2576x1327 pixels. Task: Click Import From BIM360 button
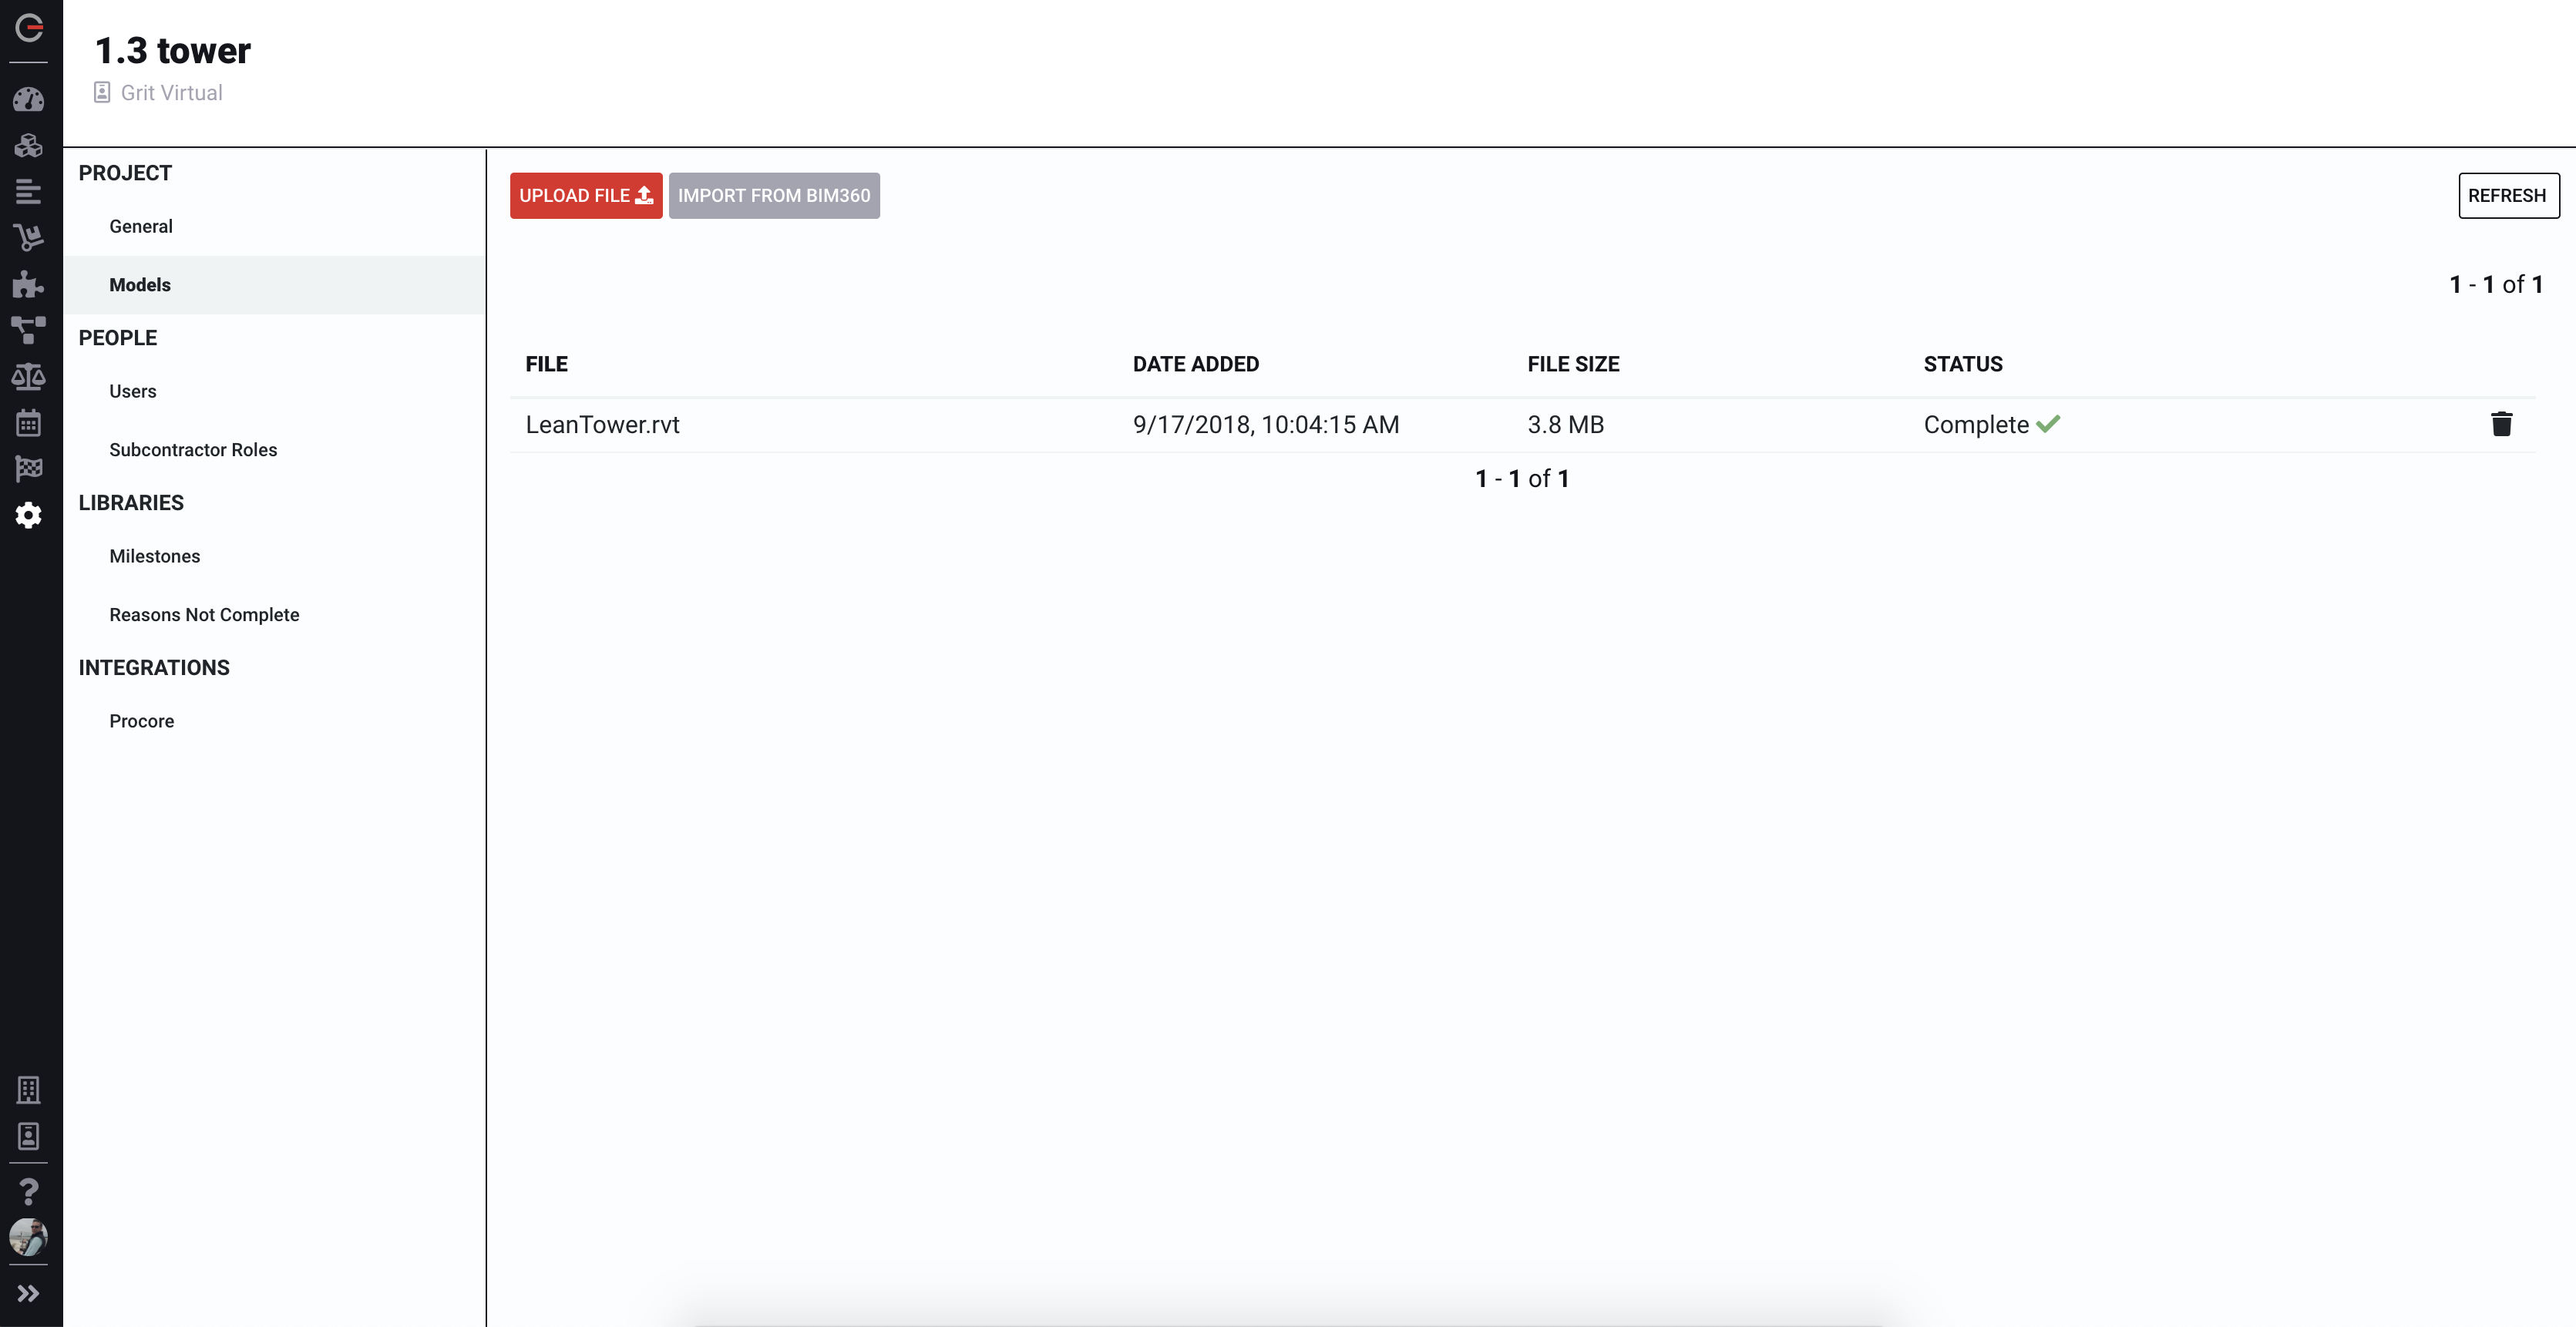(x=773, y=195)
